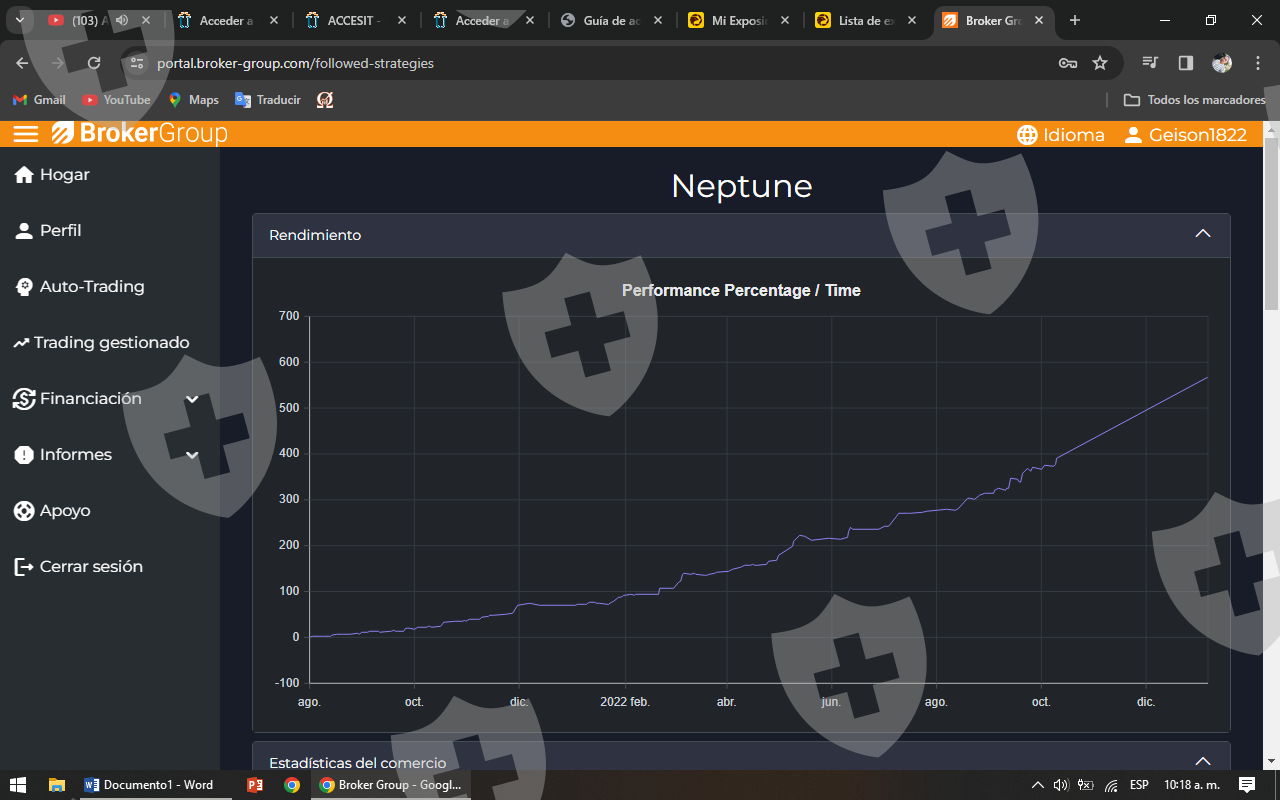Viewport: 1280px width, 800px height.
Task: Switch to the Mi Exposición browser tab
Action: (x=740, y=20)
